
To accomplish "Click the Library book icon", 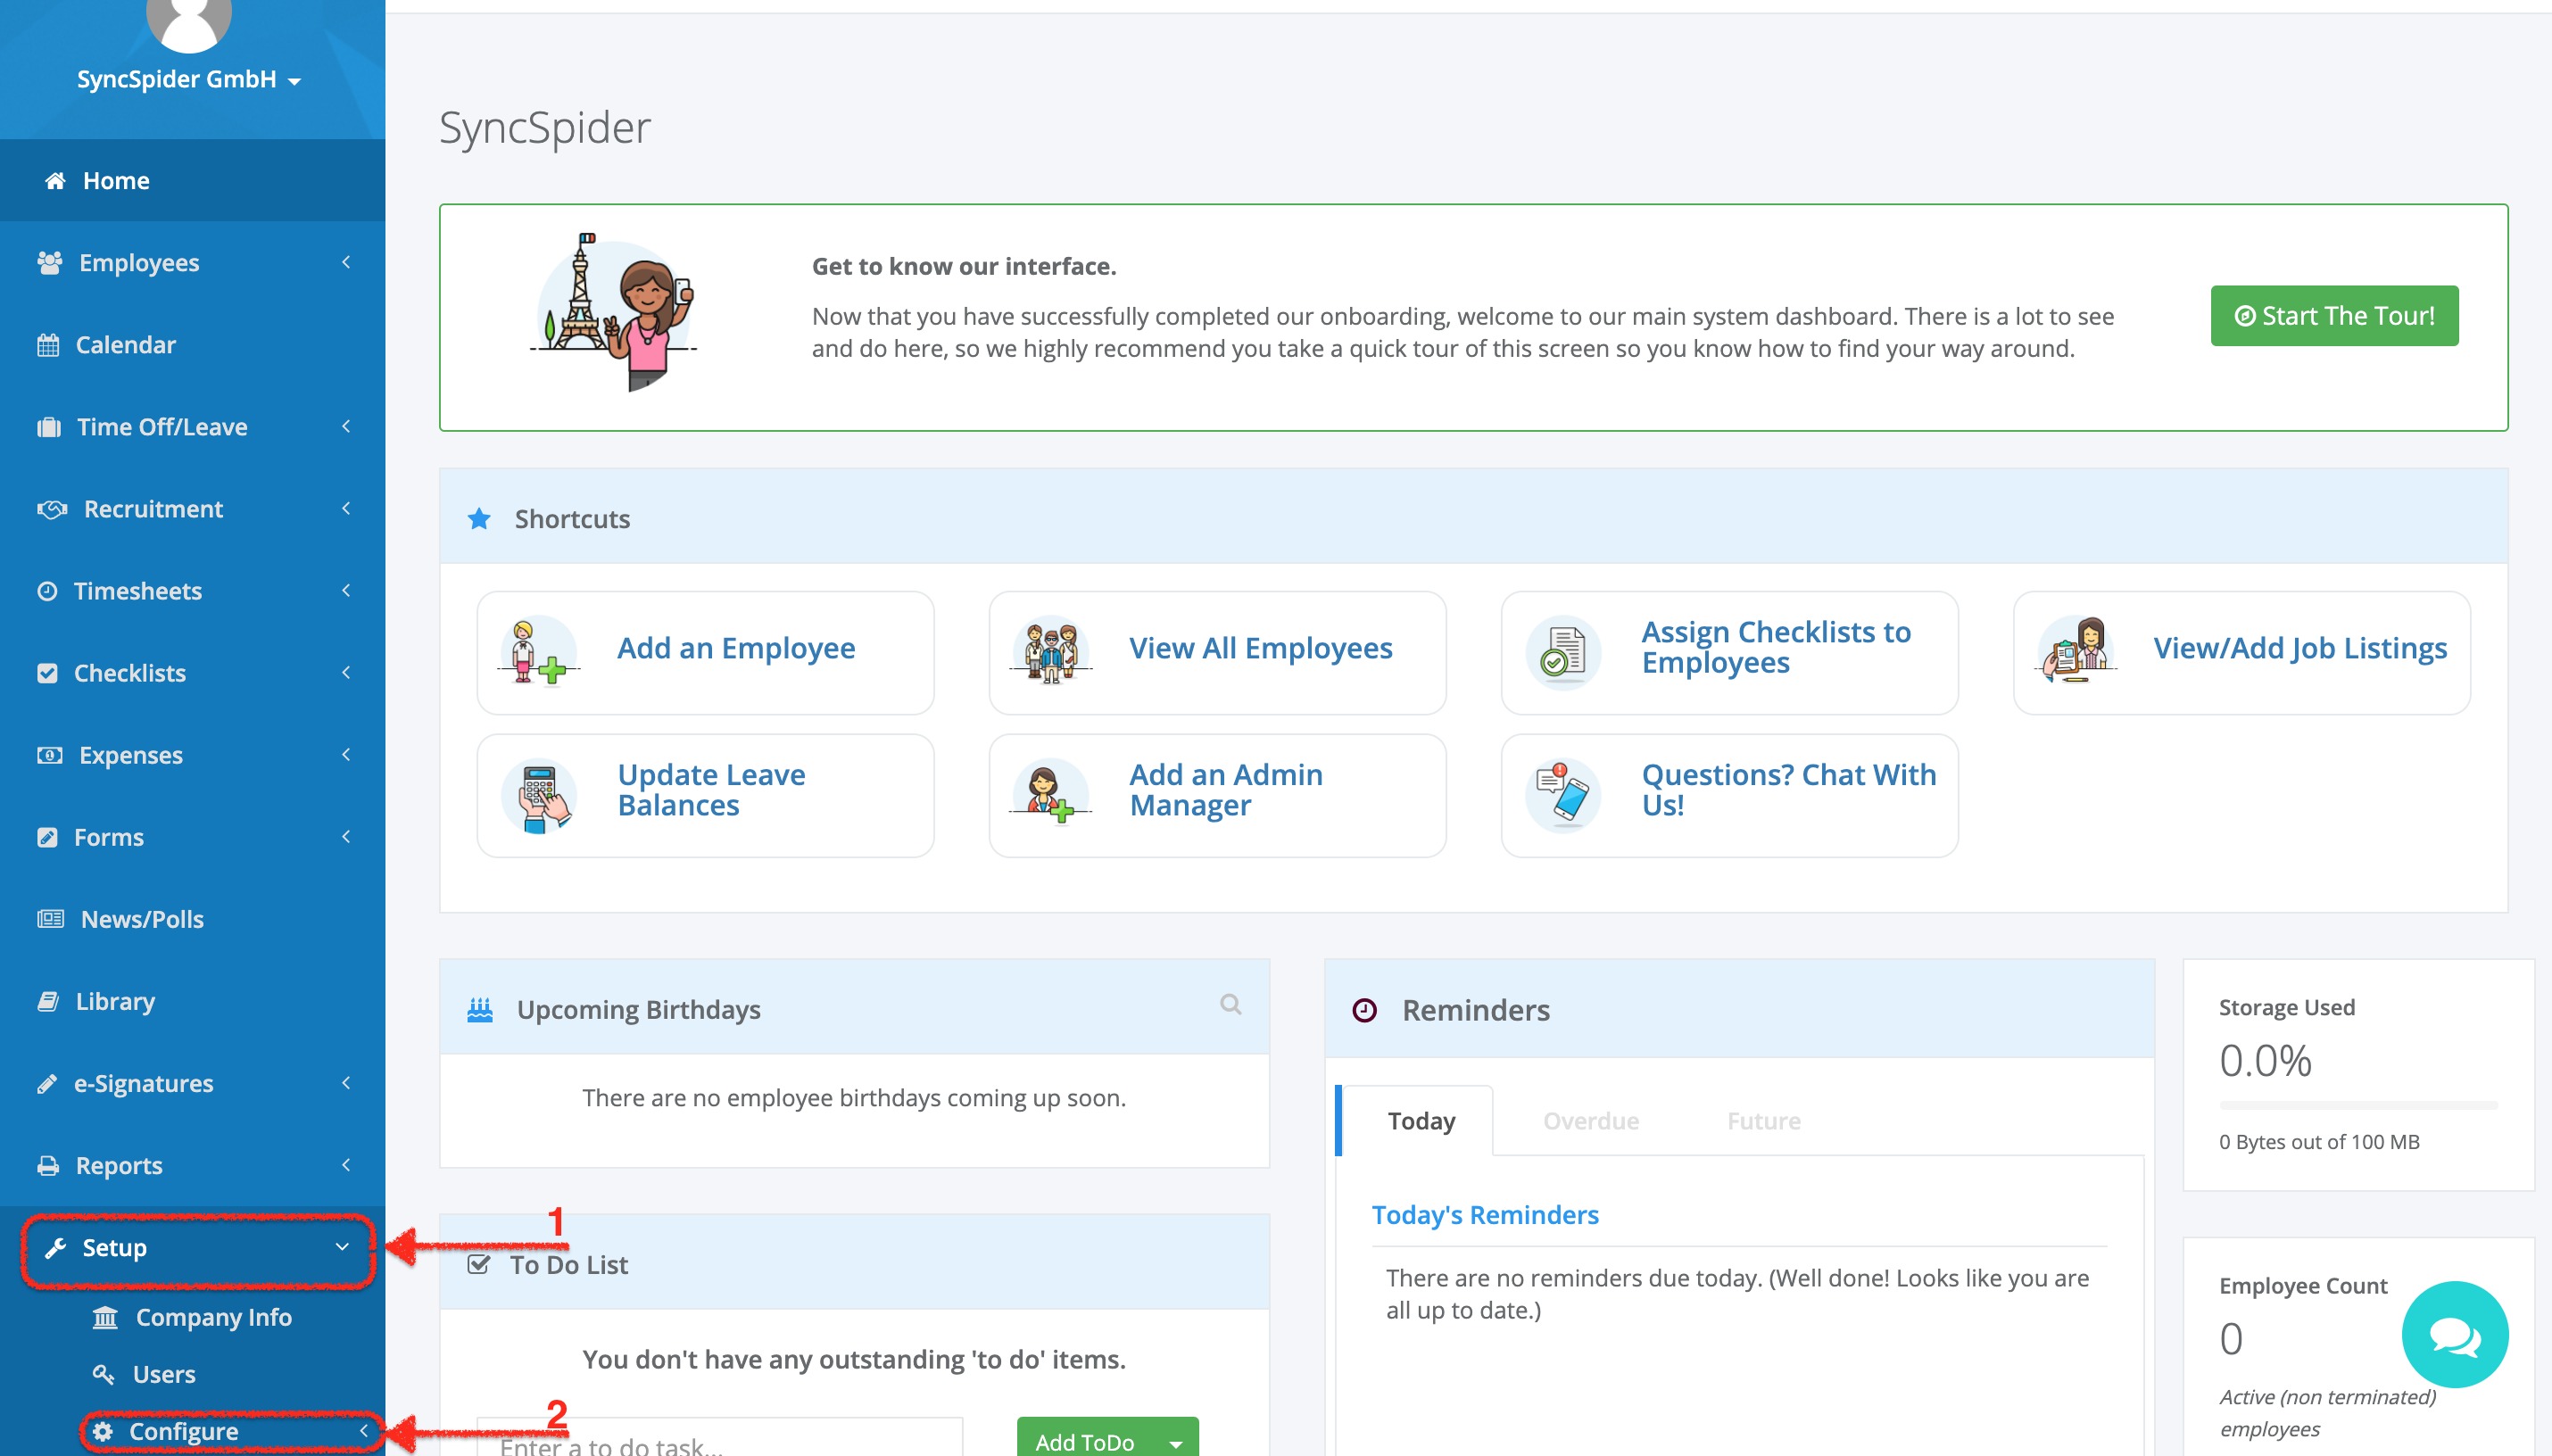I will pyautogui.click(x=48, y=1001).
